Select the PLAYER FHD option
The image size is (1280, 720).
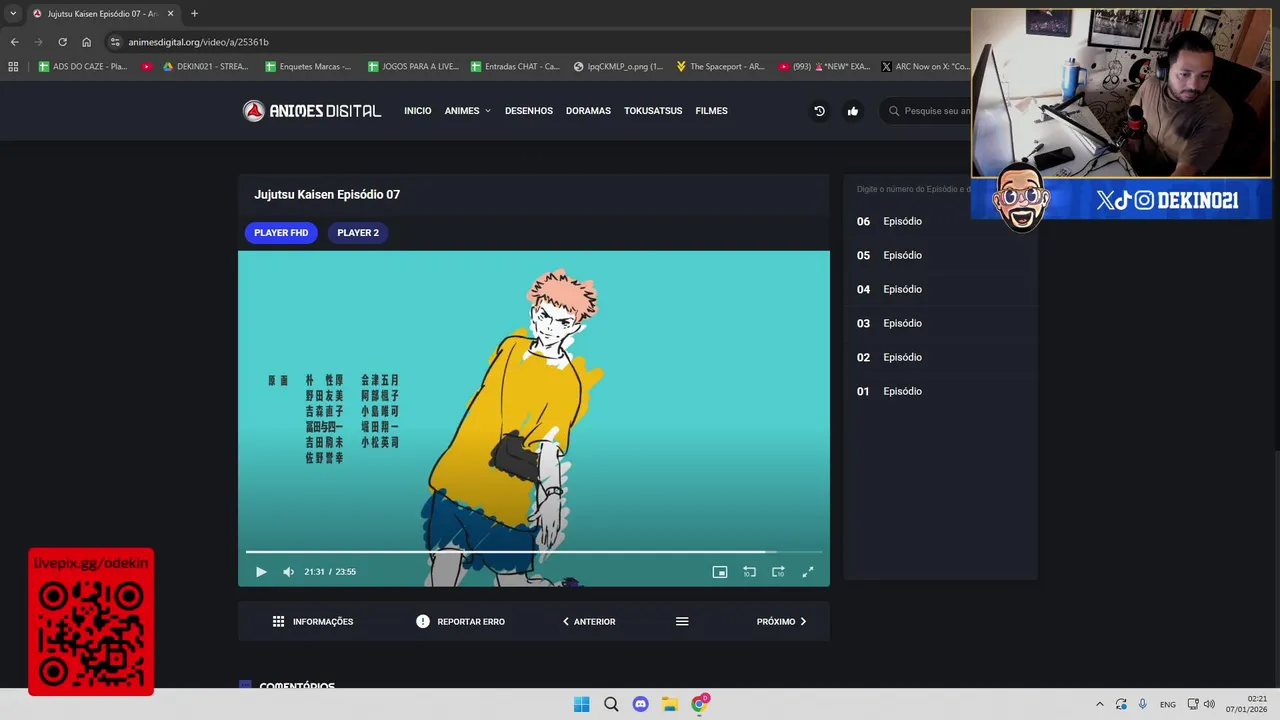(281, 233)
